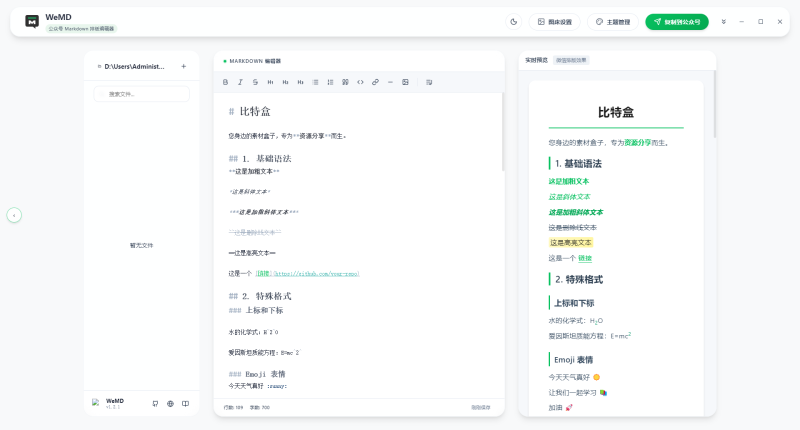Click '2. 特殊格式' heading in preview
Viewport: 800px width, 430px height.
coord(579,280)
